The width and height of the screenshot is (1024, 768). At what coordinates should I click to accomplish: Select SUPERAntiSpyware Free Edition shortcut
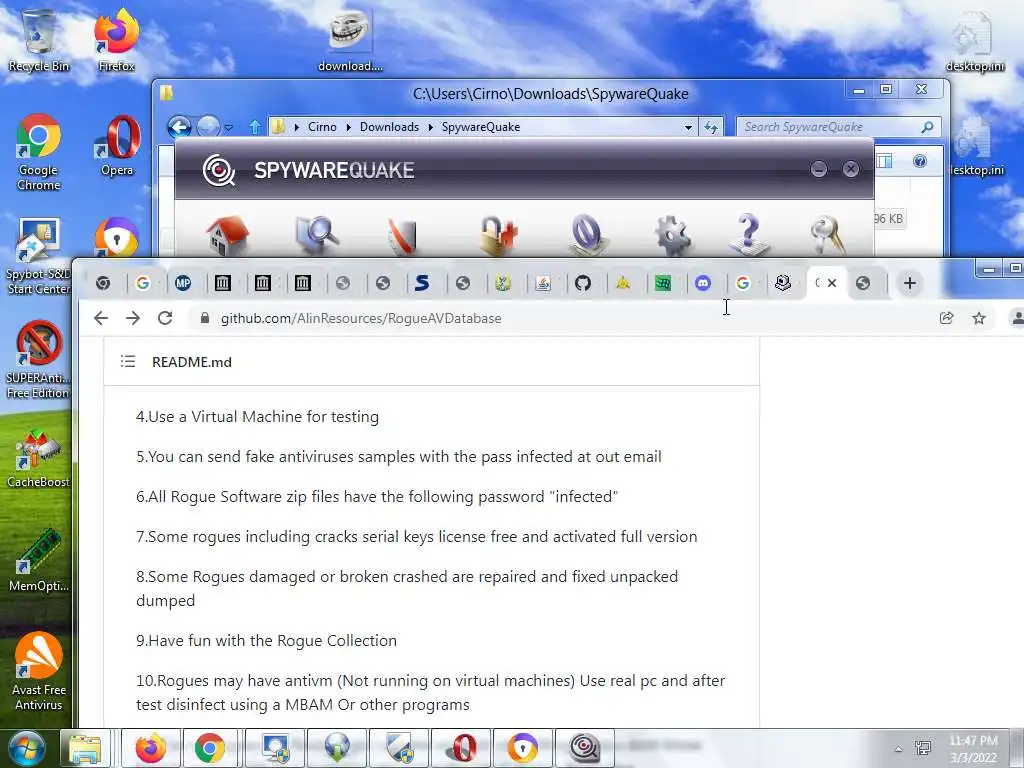coord(38,360)
